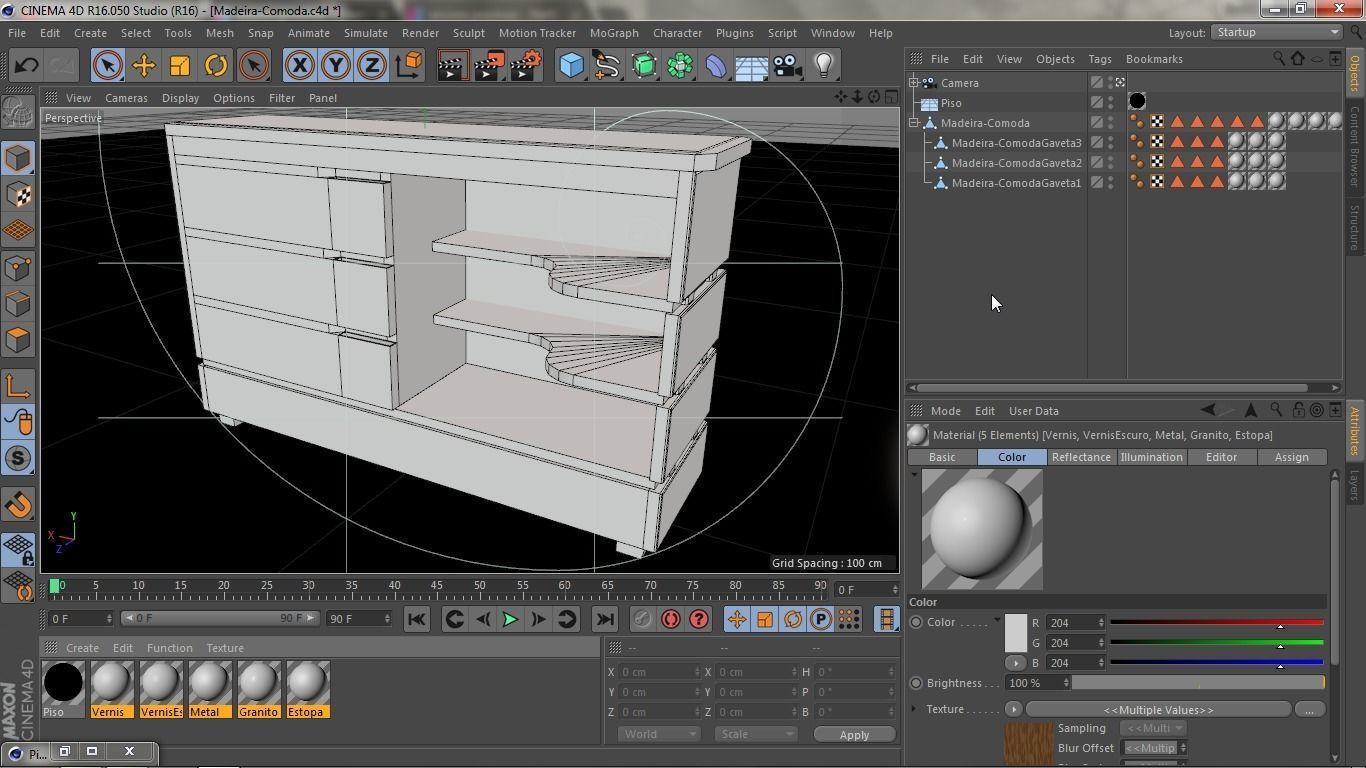Image resolution: width=1366 pixels, height=768 pixels.
Task: Click the S viewport solo icon
Action: tap(18, 459)
